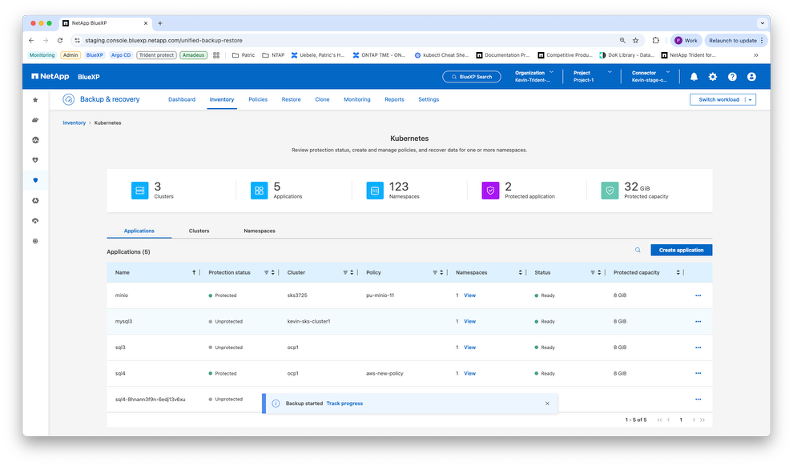Click the kevin-sks-cluster1 cluster cell
Image resolution: width=793 pixels, height=466 pixels.
(309, 321)
